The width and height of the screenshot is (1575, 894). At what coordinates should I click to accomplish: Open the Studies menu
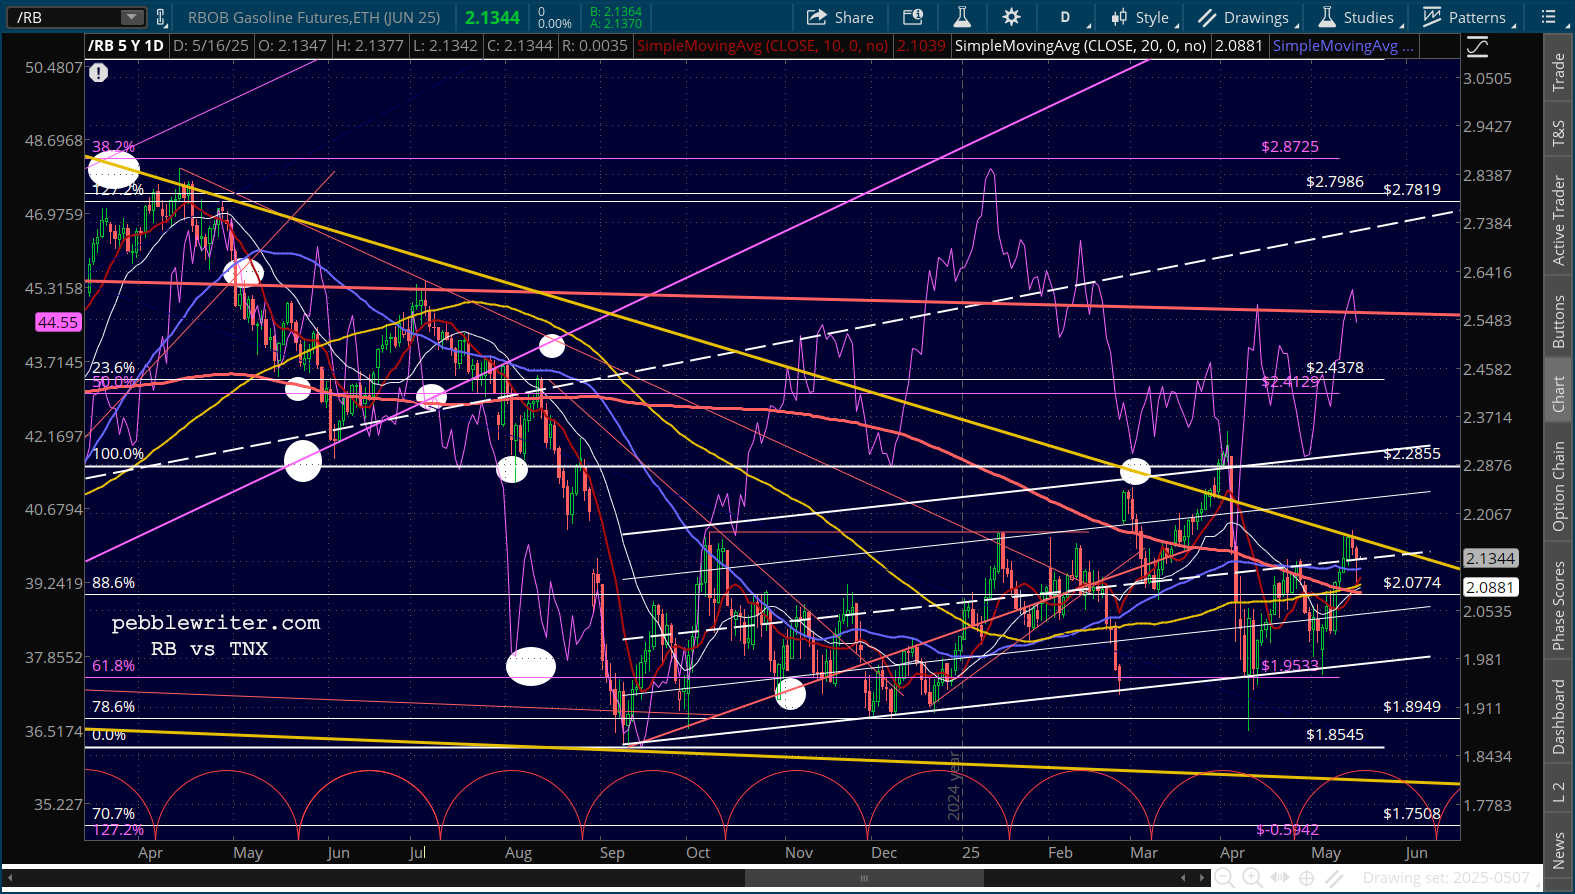tap(1358, 17)
